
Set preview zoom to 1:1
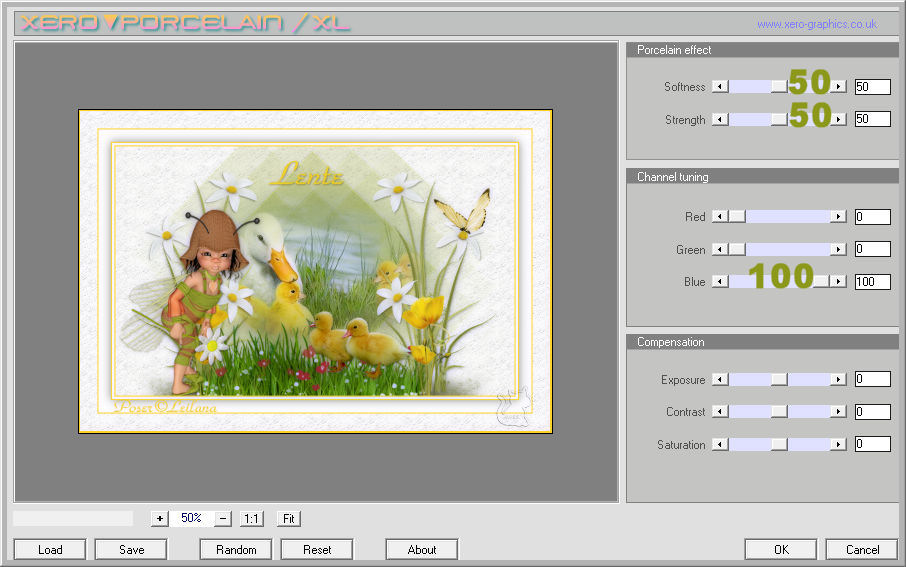tap(251, 518)
